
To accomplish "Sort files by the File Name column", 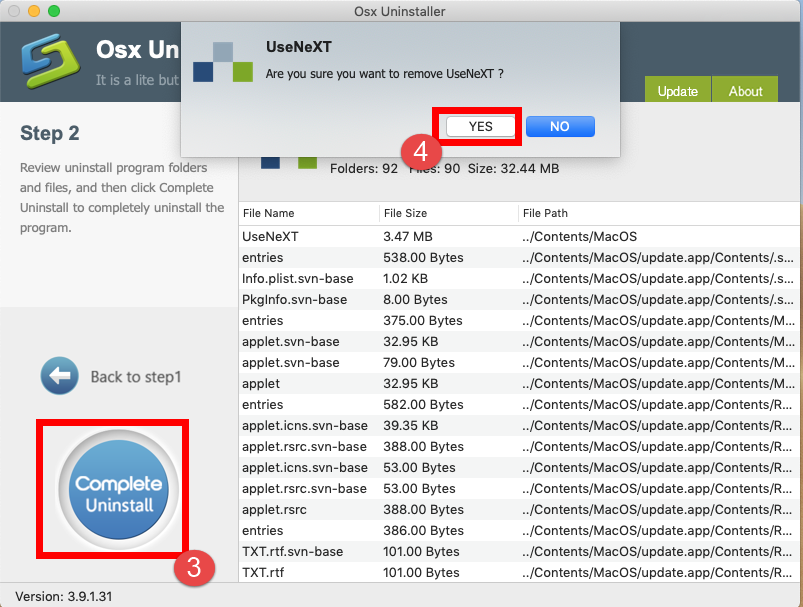I will (x=267, y=214).
